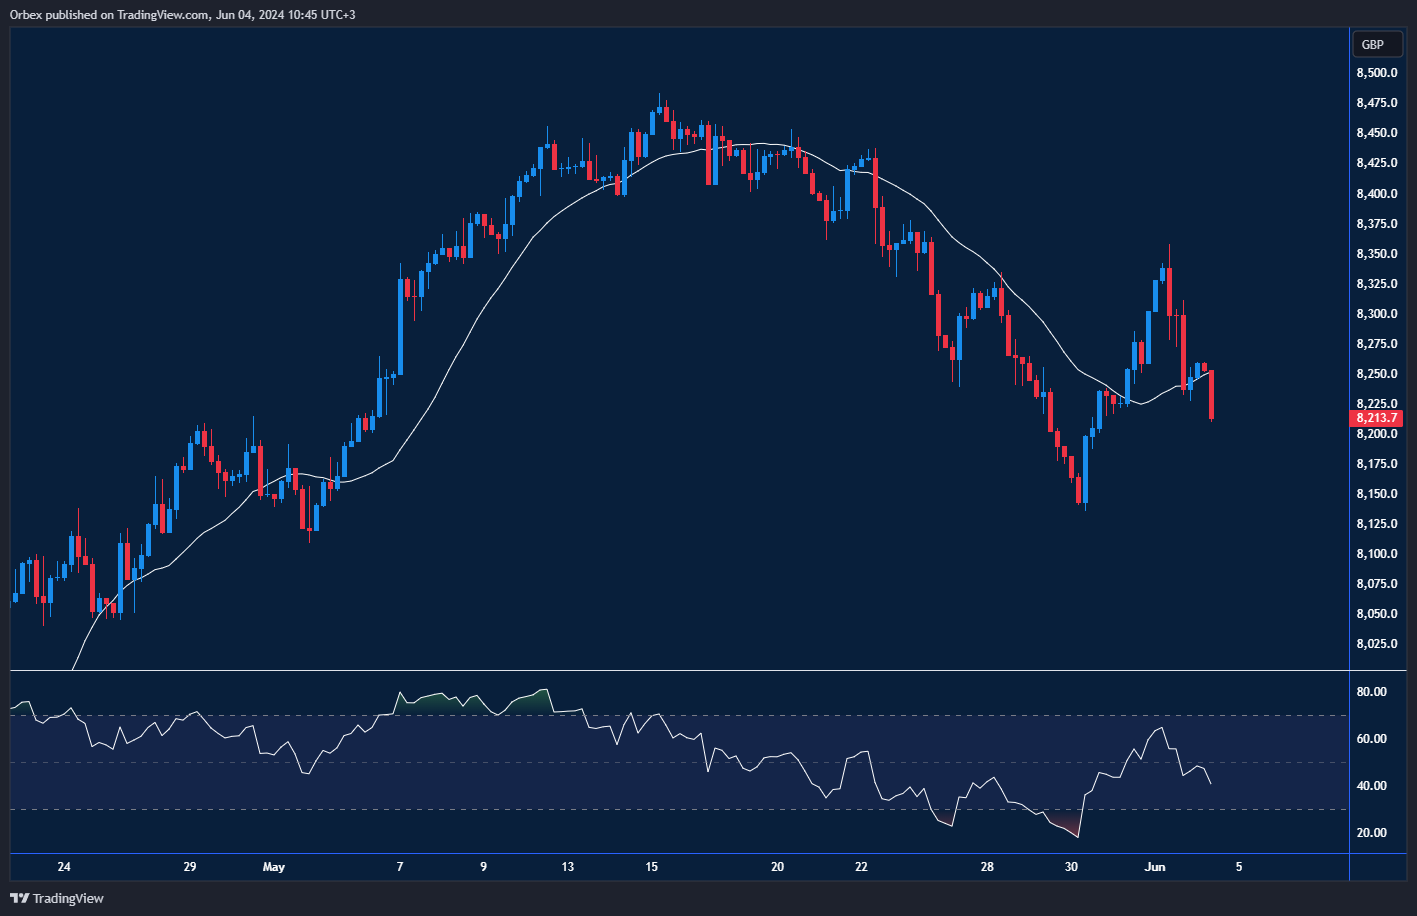
Task: Click the 8,350.0 level on the price scale
Action: click(1376, 254)
